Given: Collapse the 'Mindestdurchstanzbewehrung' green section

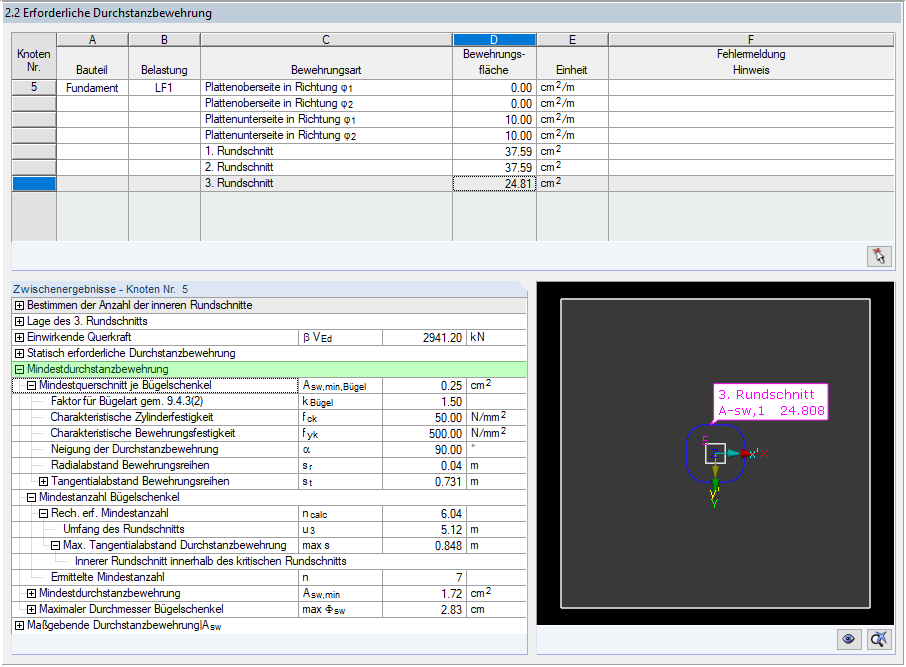Looking at the screenshot, I should click(x=19, y=369).
